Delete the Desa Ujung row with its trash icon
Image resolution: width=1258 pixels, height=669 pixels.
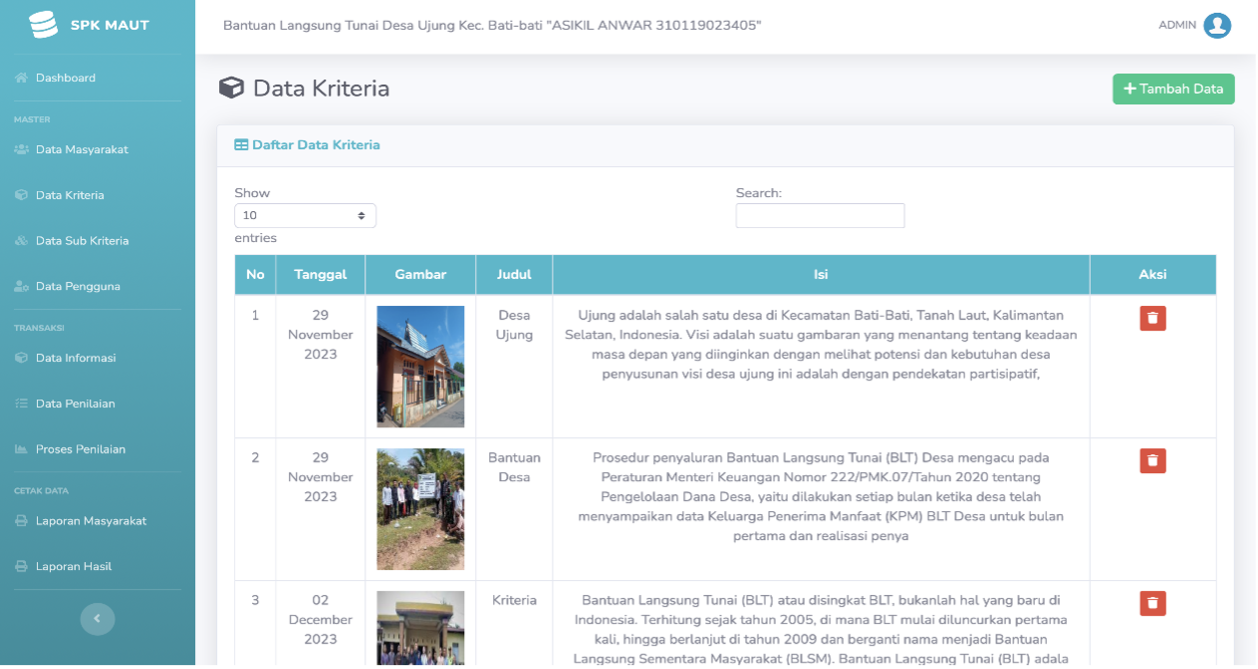(1153, 318)
